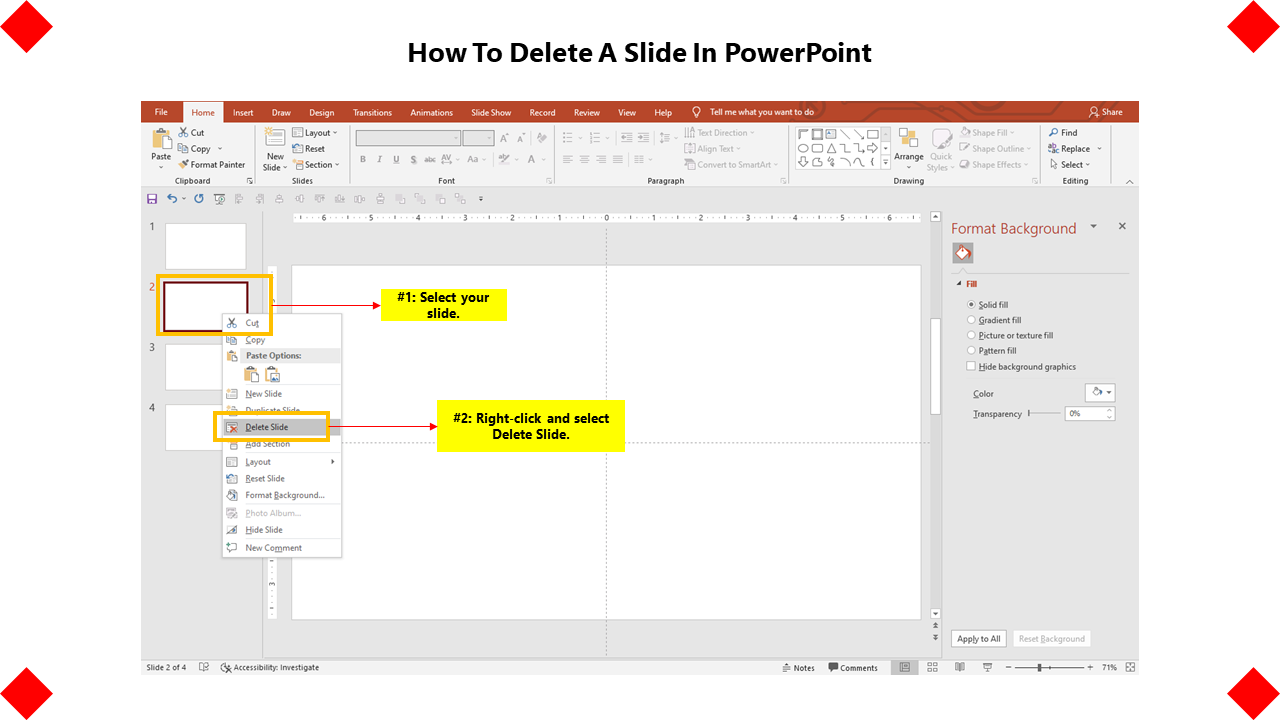Select slide 1 thumbnail
This screenshot has width=1280, height=720.
point(205,246)
